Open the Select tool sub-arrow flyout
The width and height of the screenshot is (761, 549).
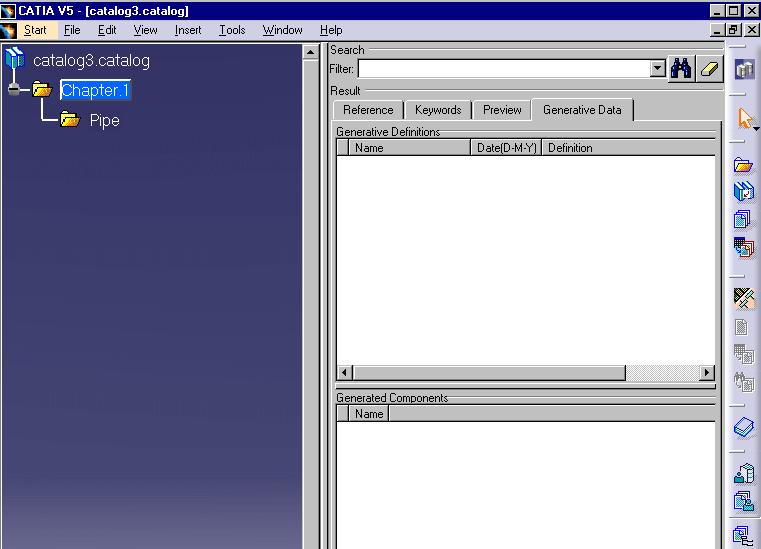(x=756, y=129)
